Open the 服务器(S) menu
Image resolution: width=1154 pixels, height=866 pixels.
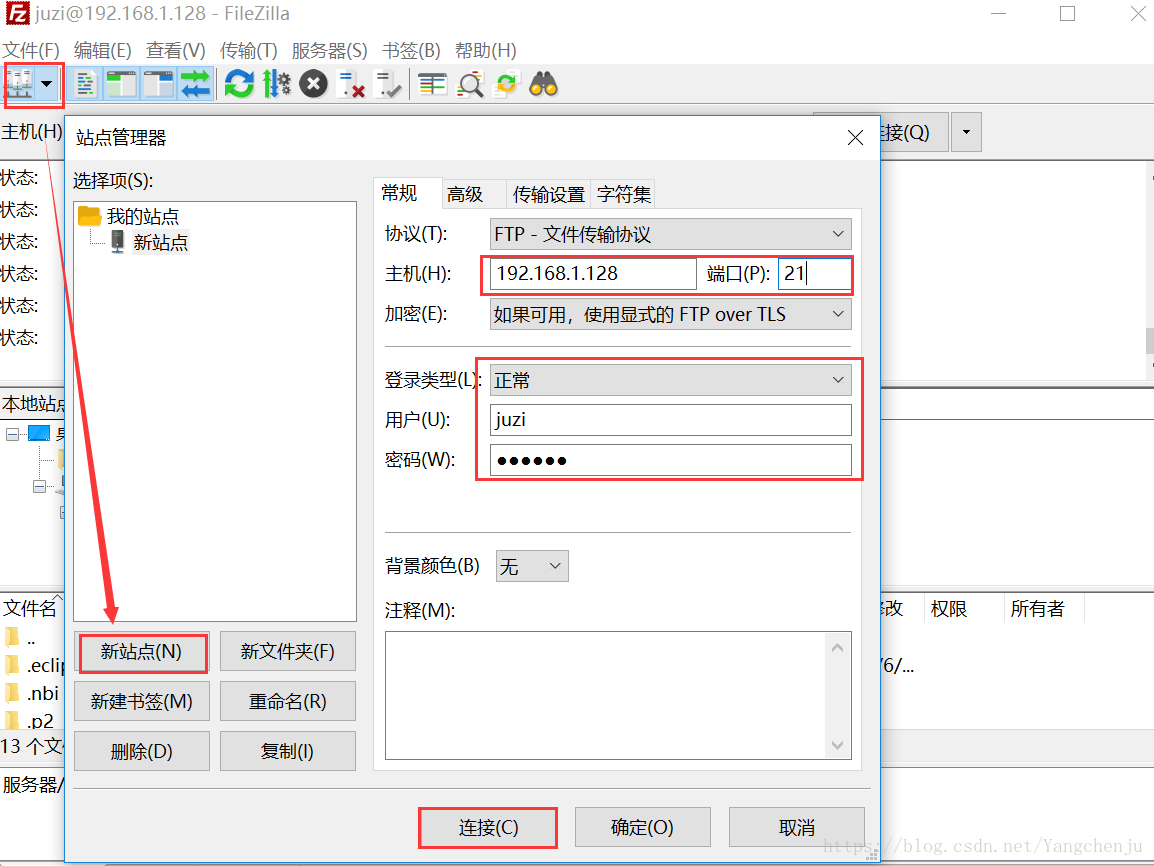(x=329, y=50)
